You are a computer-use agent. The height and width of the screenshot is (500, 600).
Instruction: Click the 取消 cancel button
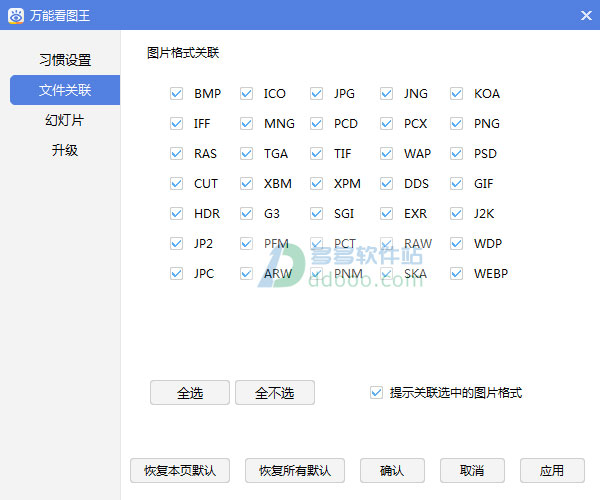tap(472, 471)
